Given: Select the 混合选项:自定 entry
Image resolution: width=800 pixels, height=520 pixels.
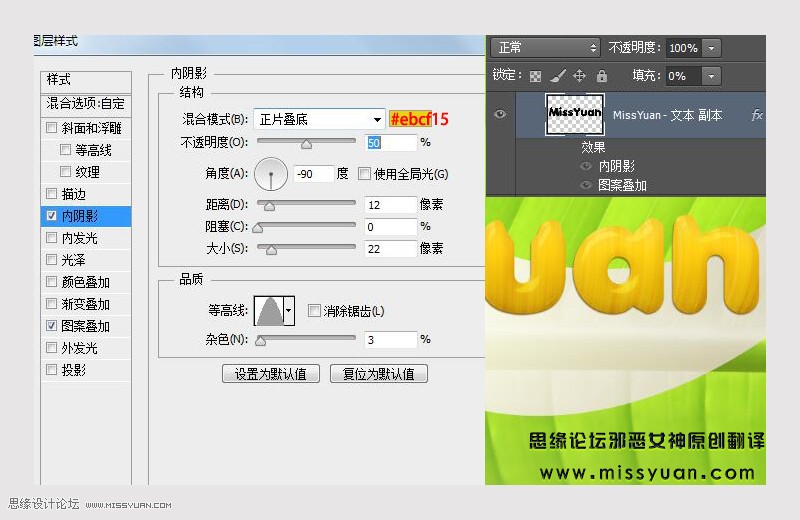Looking at the screenshot, I should point(86,104).
